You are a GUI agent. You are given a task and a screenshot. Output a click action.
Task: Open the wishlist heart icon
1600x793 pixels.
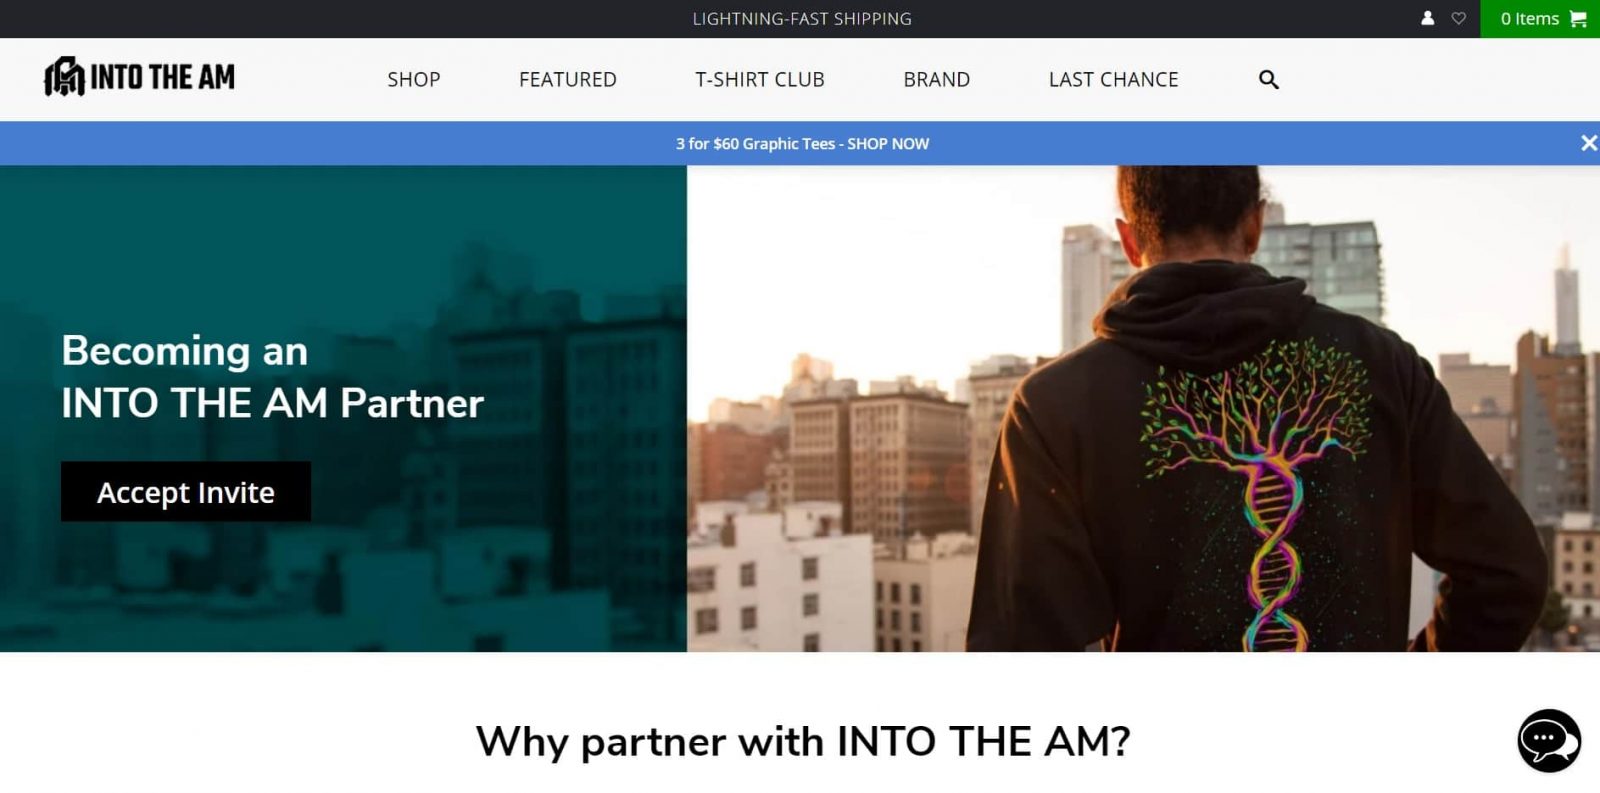tap(1458, 18)
